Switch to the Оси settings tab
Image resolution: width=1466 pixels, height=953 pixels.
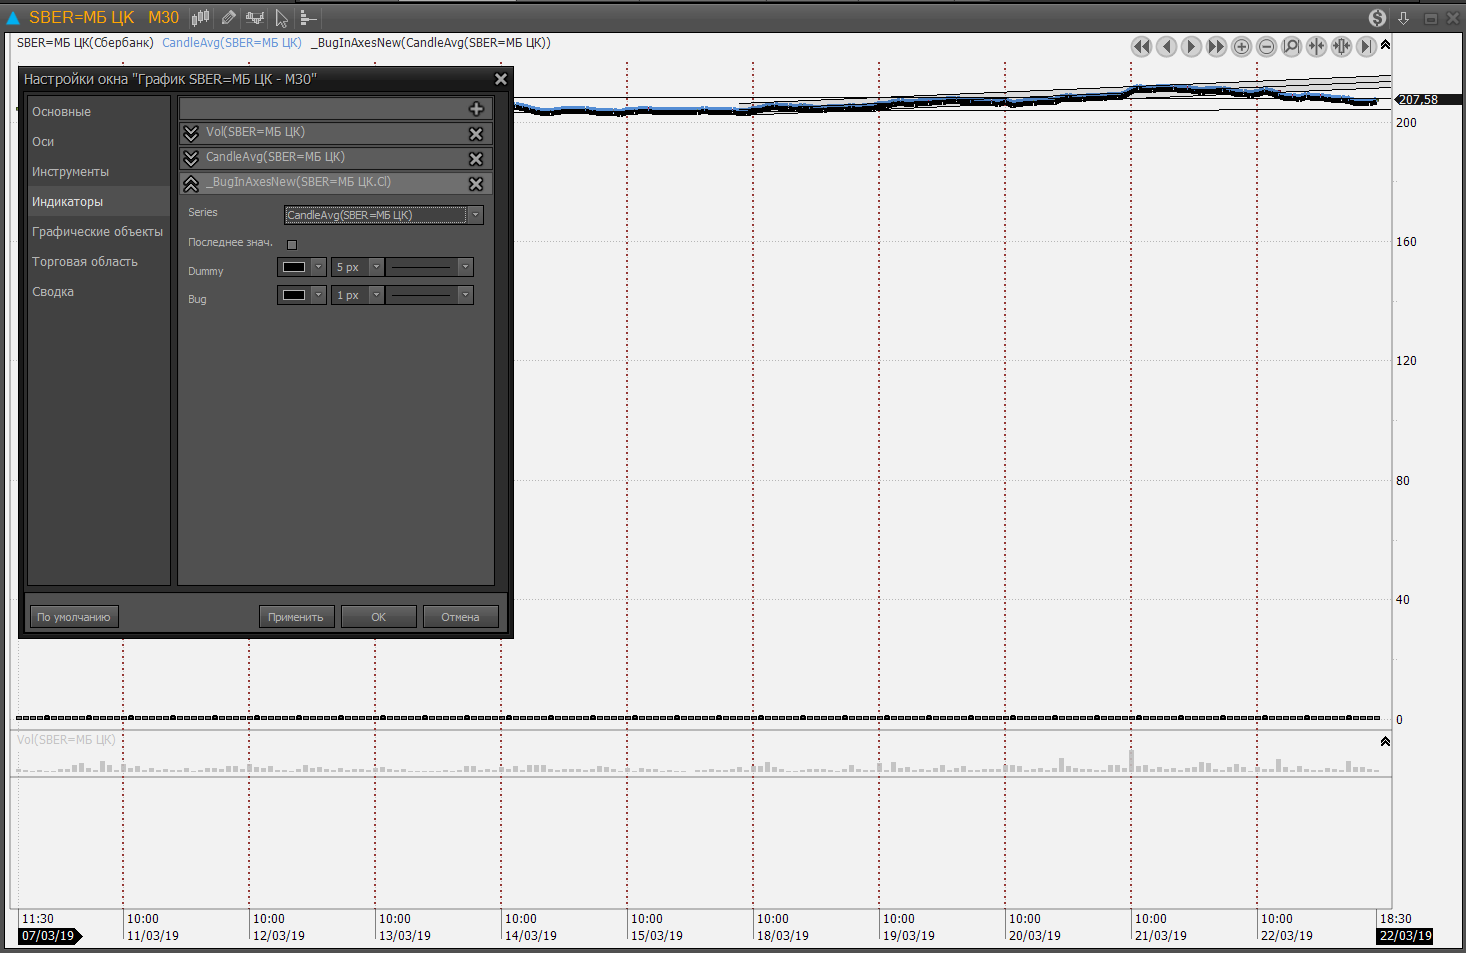pos(43,142)
